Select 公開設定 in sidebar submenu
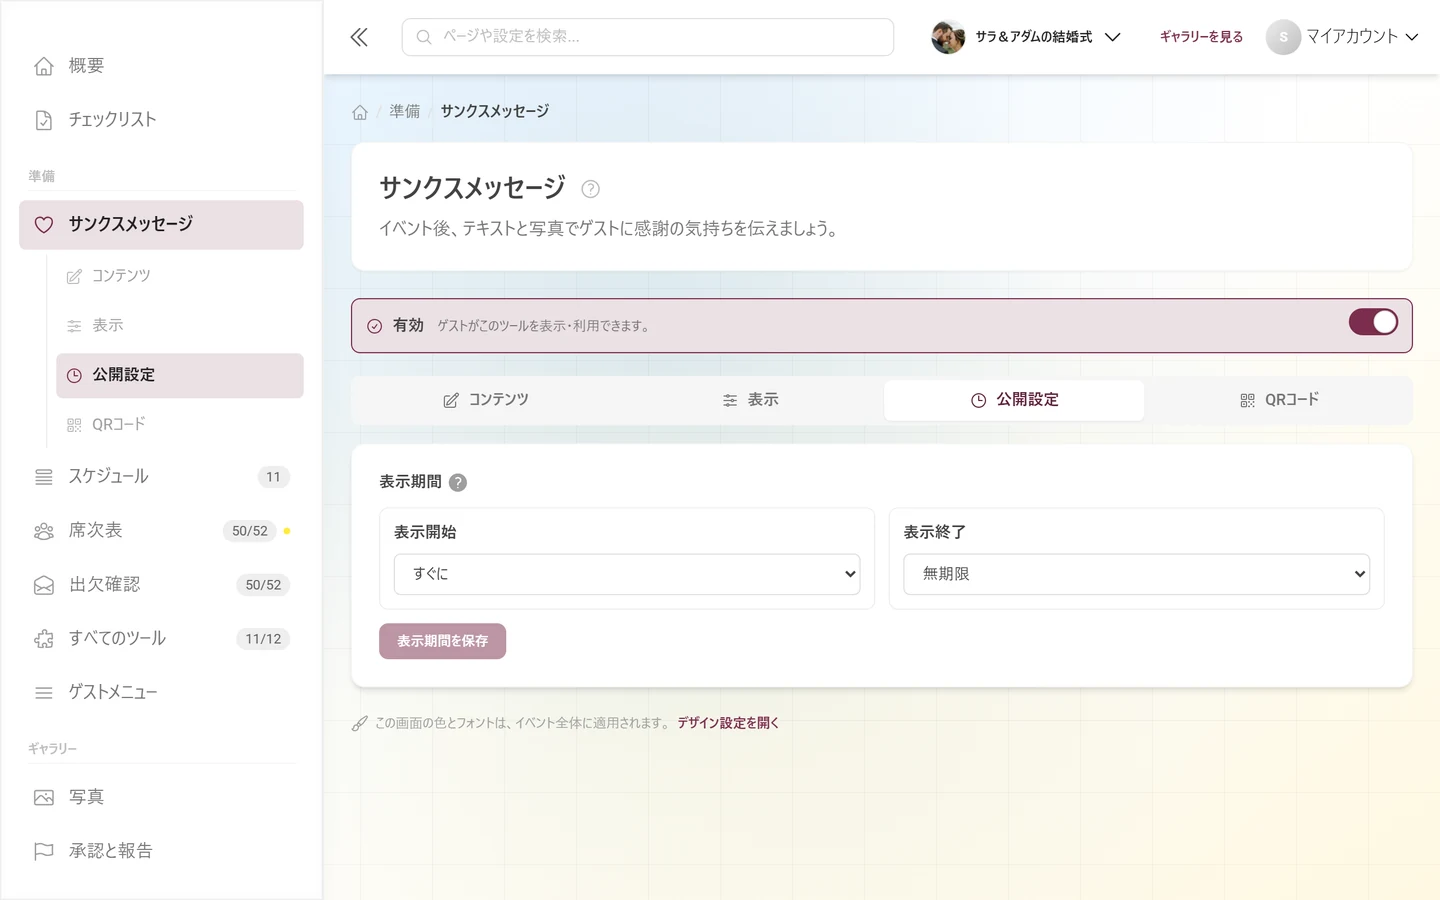 pyautogui.click(x=180, y=375)
